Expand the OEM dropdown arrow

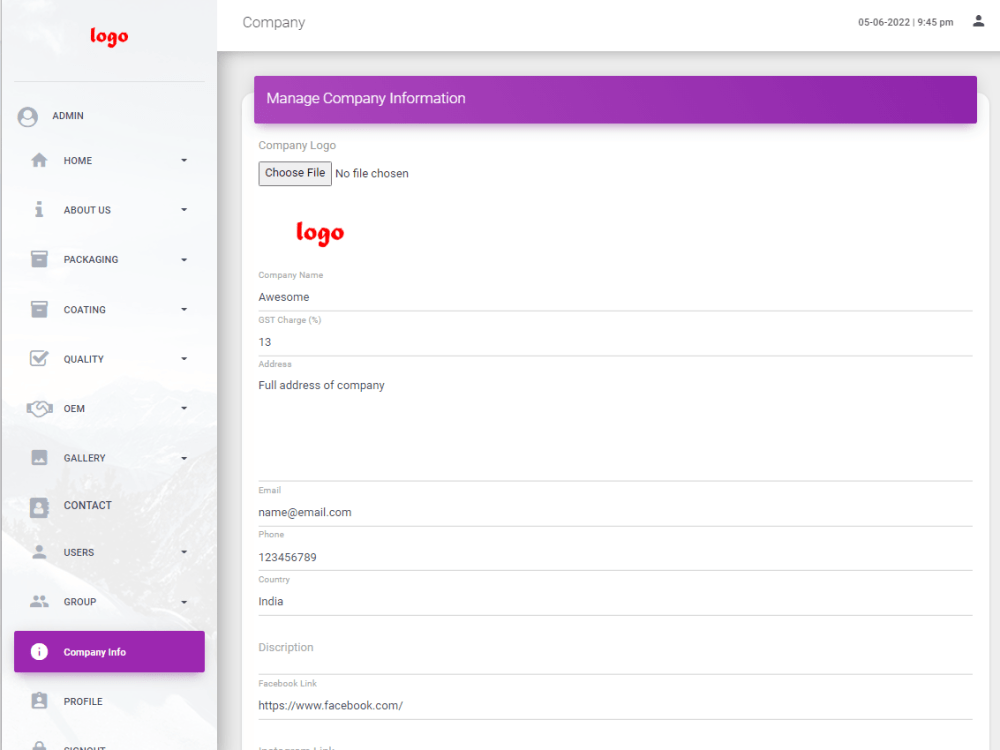tap(184, 408)
